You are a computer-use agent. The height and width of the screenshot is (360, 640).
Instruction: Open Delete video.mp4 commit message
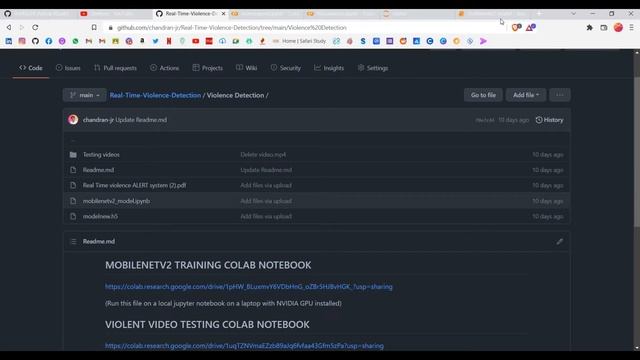[263, 155]
